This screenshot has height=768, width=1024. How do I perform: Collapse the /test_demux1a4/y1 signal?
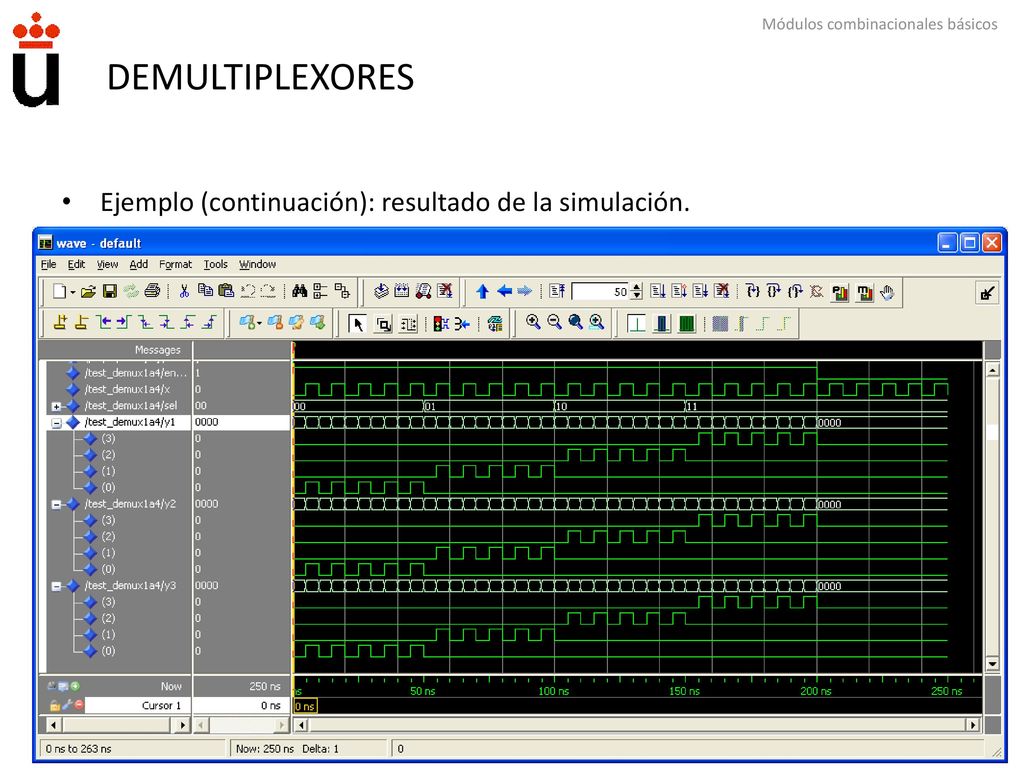click(57, 423)
